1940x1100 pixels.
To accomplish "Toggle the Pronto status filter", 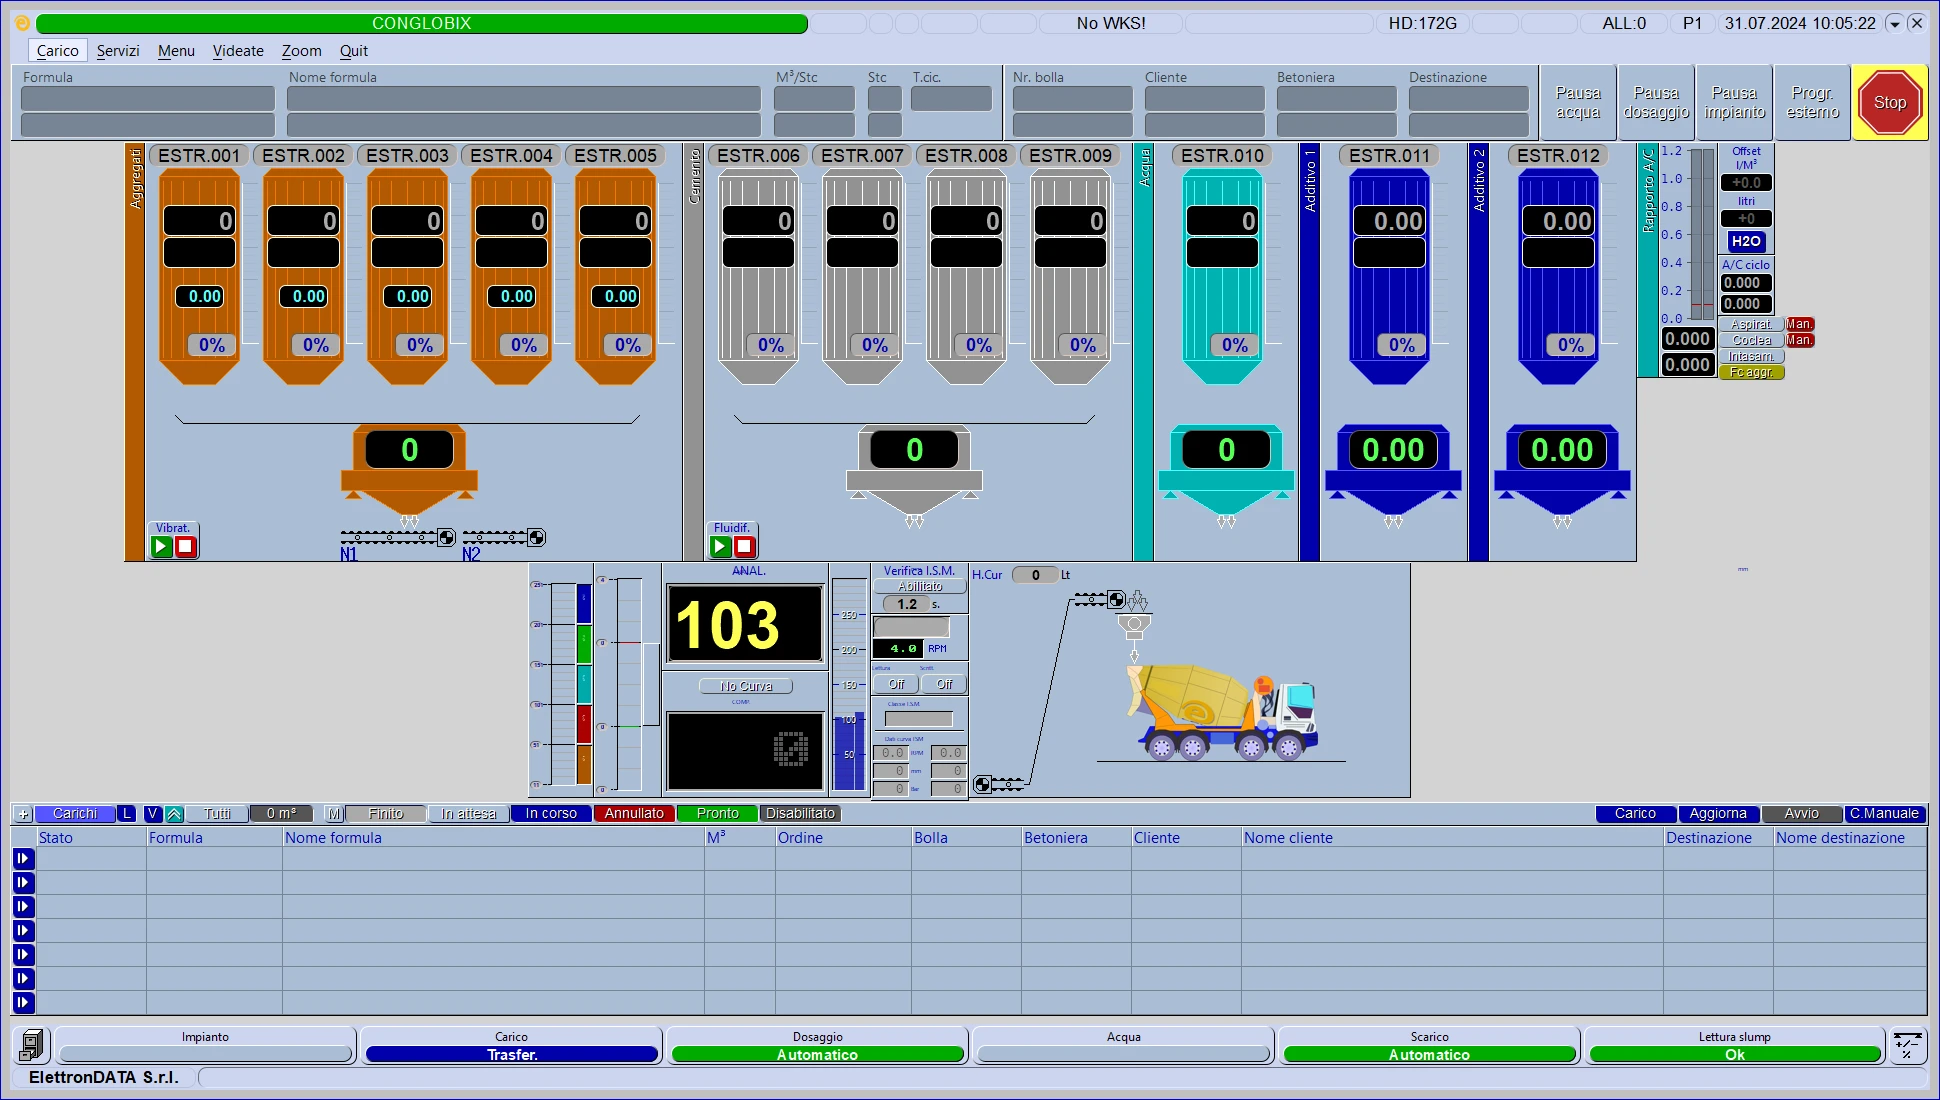I will click(717, 814).
